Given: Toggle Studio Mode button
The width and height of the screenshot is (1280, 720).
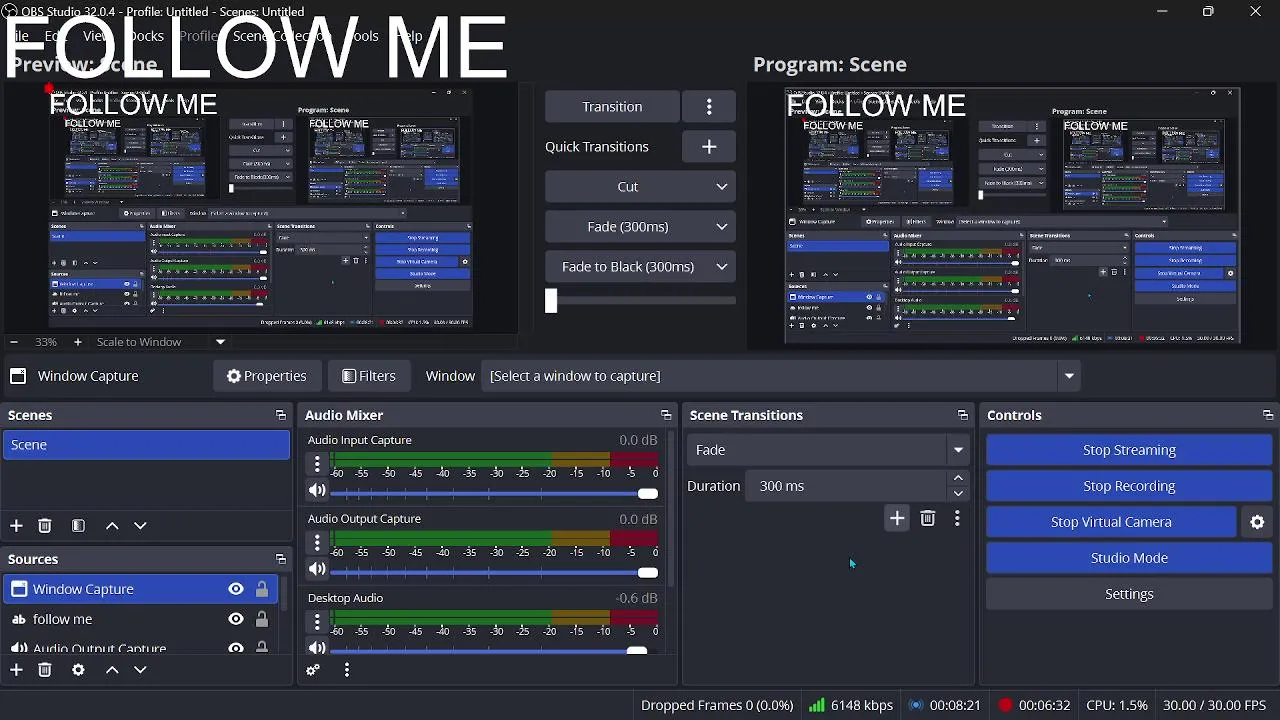Looking at the screenshot, I should 1129,558.
